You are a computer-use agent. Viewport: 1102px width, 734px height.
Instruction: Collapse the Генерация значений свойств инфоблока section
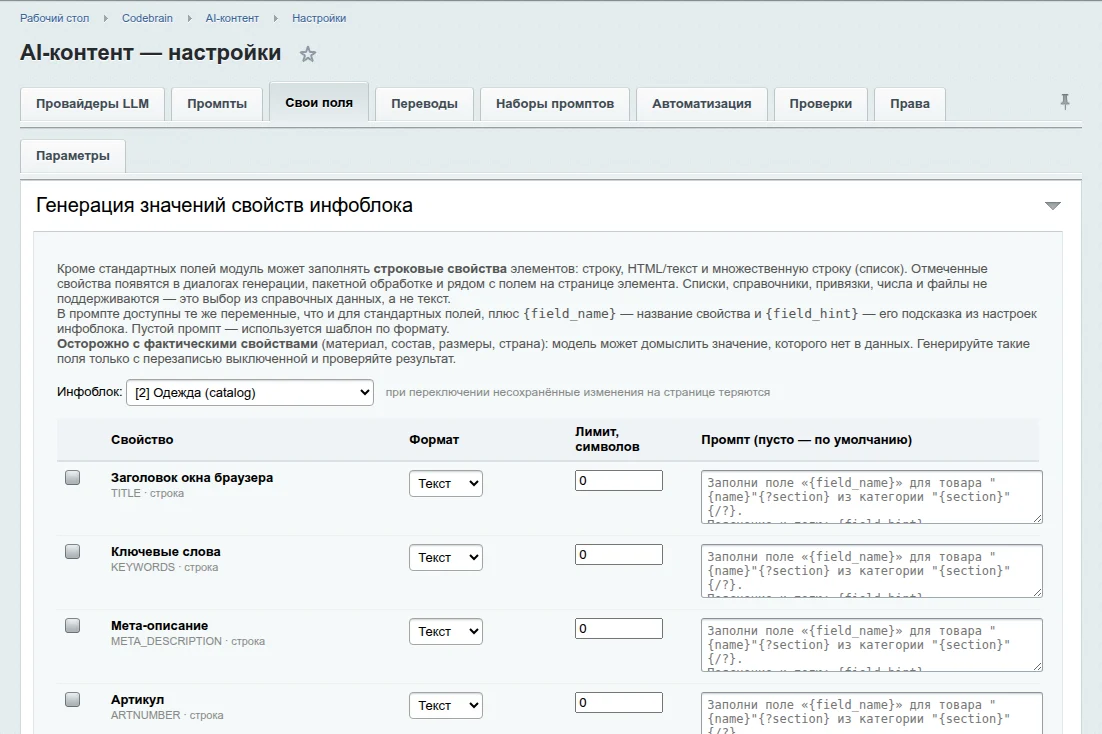coord(1052,205)
